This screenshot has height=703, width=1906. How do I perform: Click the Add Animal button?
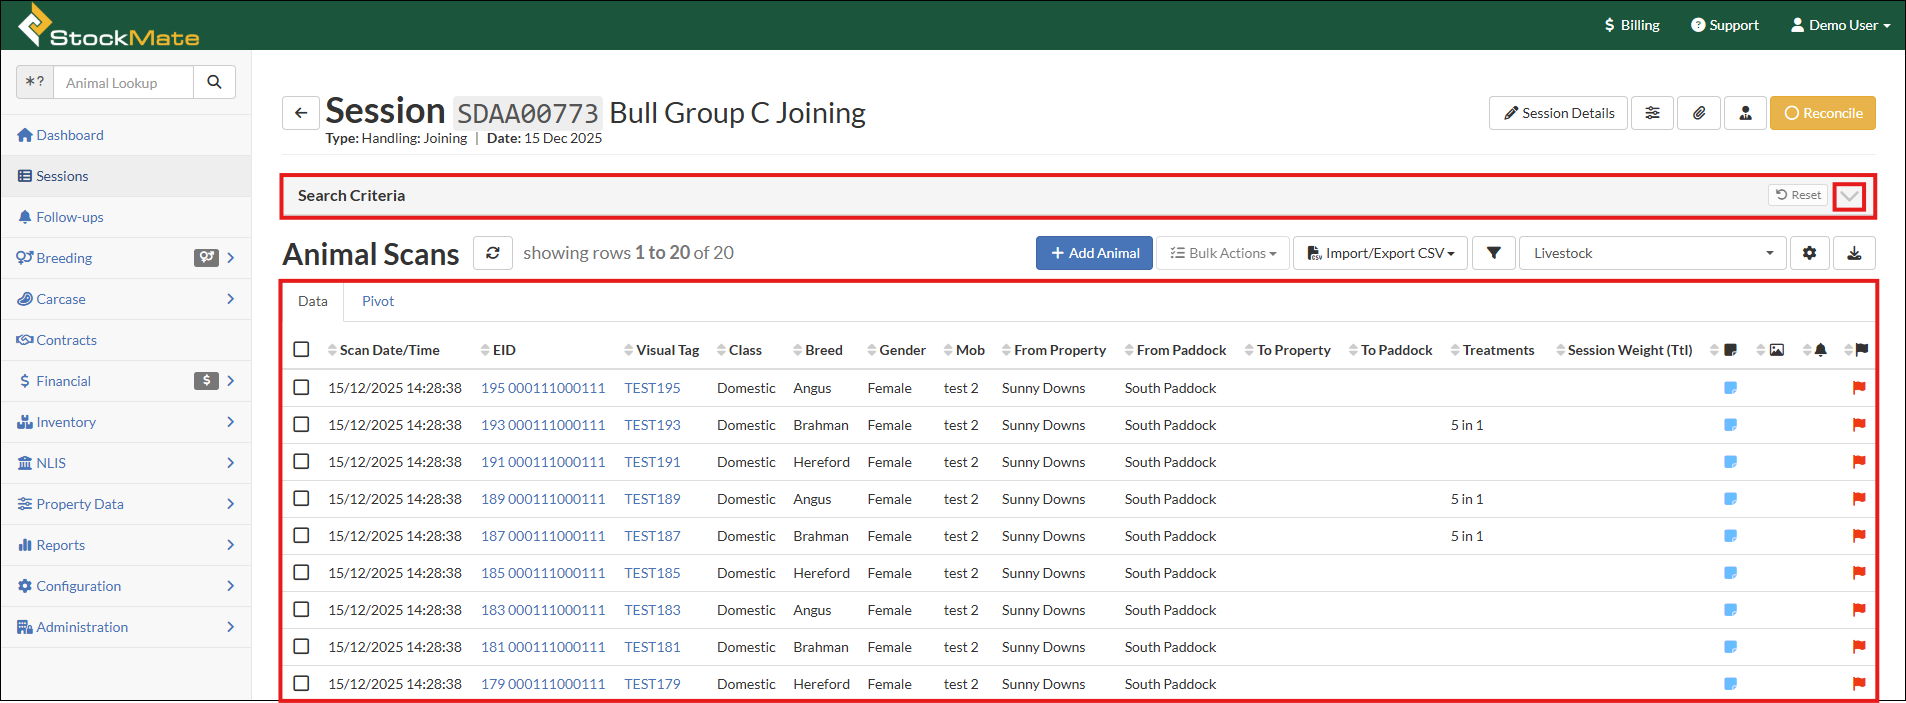point(1094,253)
